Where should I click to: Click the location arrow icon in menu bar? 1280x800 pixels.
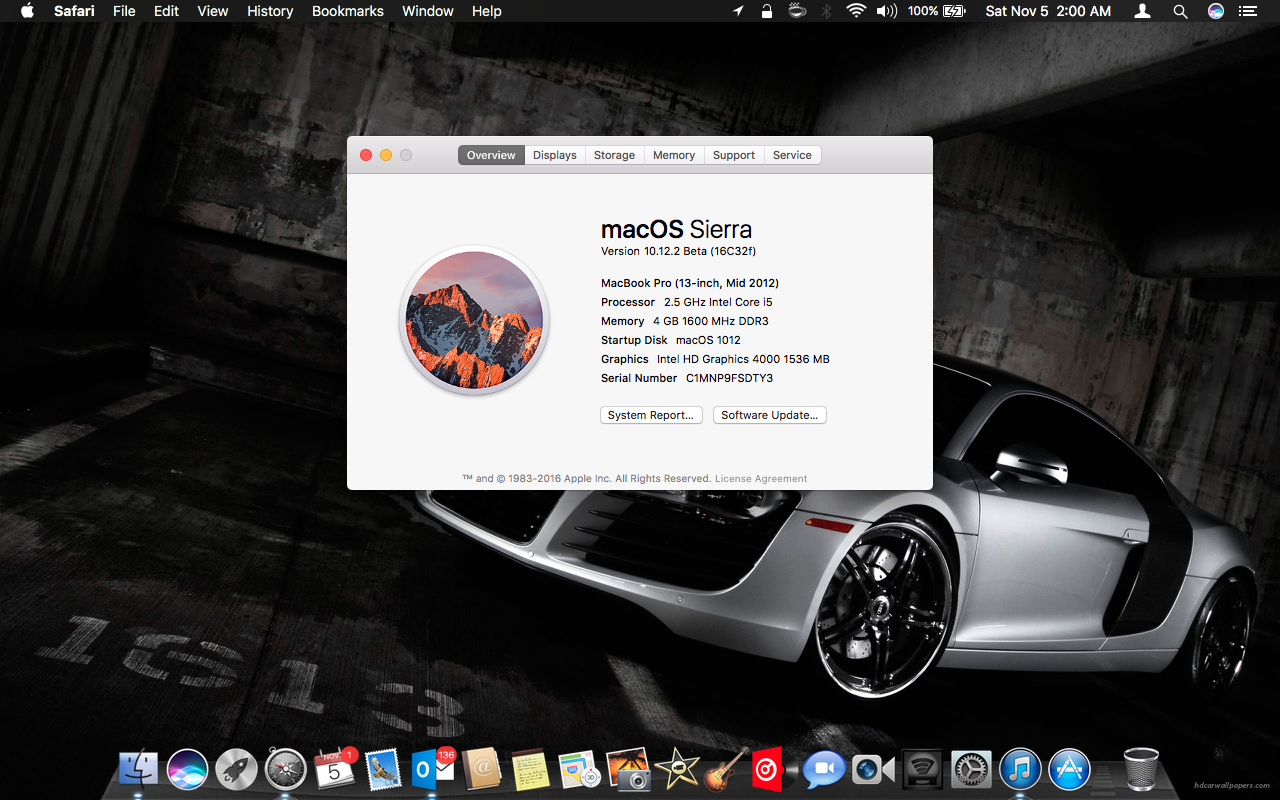click(x=738, y=11)
